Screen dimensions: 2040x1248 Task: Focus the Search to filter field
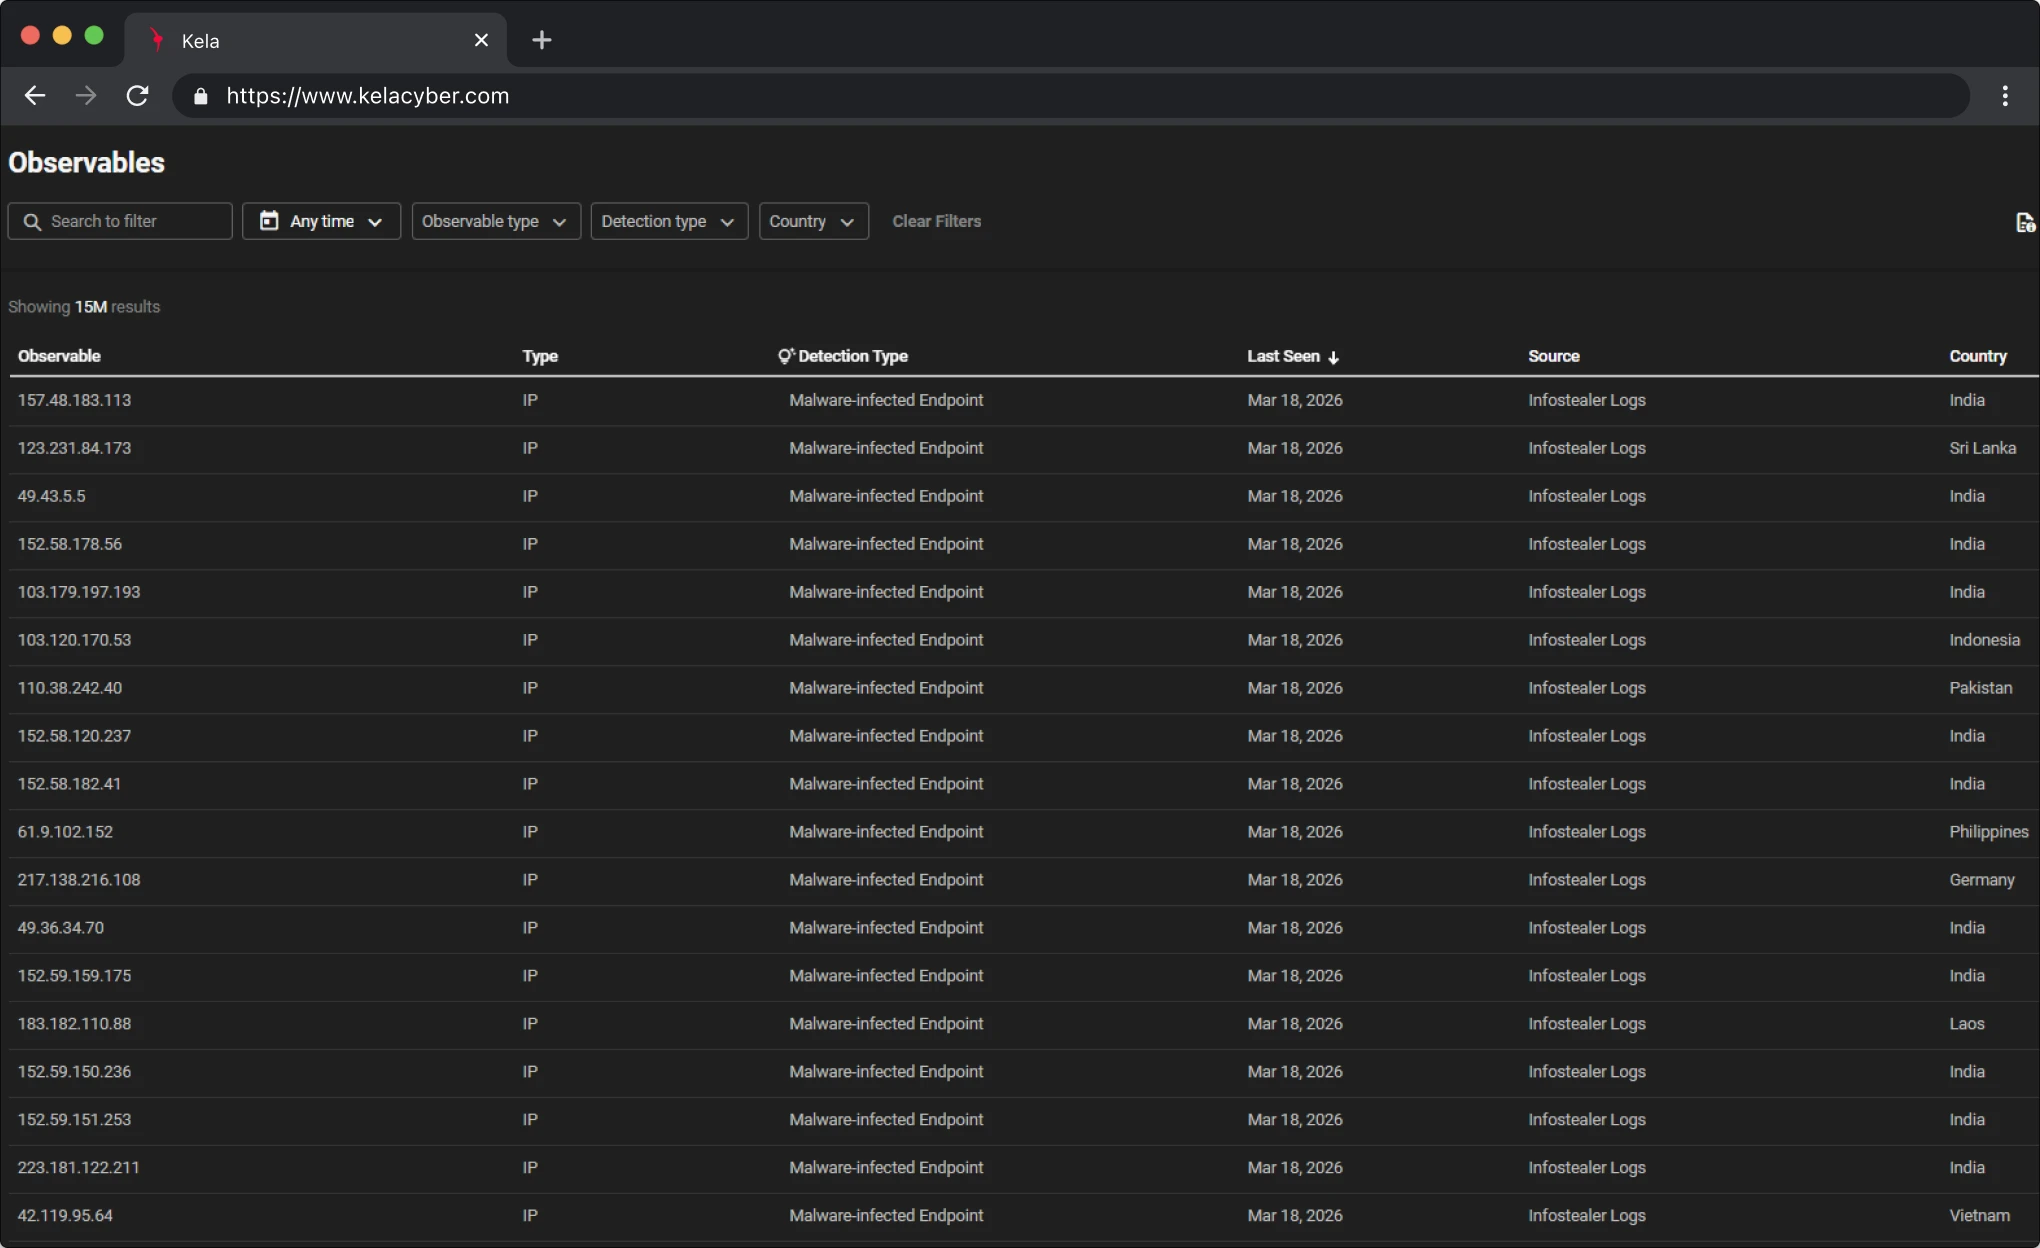click(120, 221)
